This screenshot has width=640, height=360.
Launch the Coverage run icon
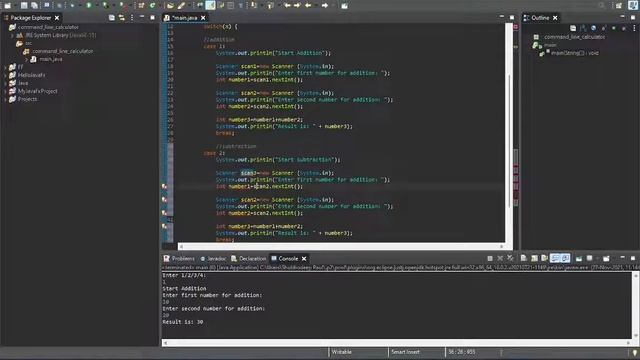pyautogui.click(x=105, y=6)
